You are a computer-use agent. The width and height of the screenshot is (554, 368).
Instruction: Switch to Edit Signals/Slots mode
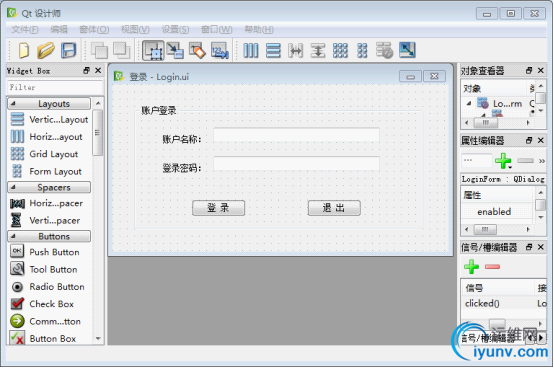(x=175, y=50)
